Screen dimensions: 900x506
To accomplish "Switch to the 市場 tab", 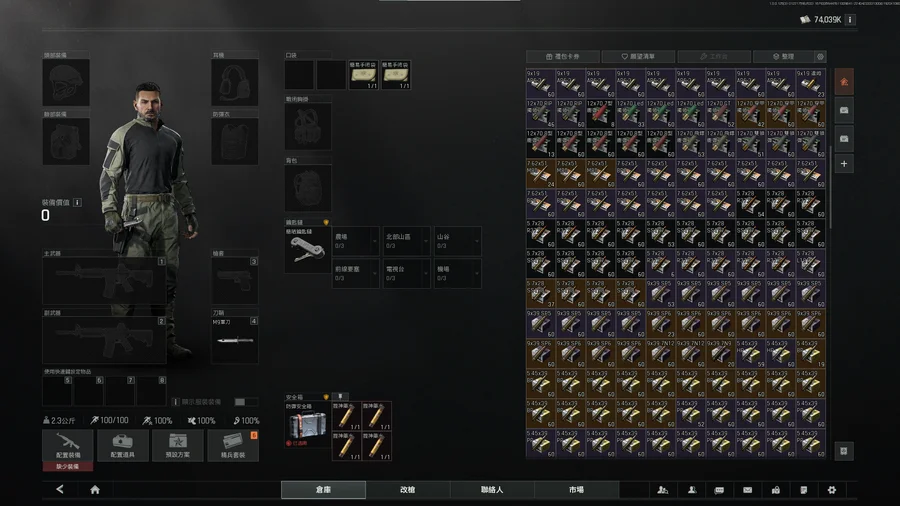I will pos(576,490).
